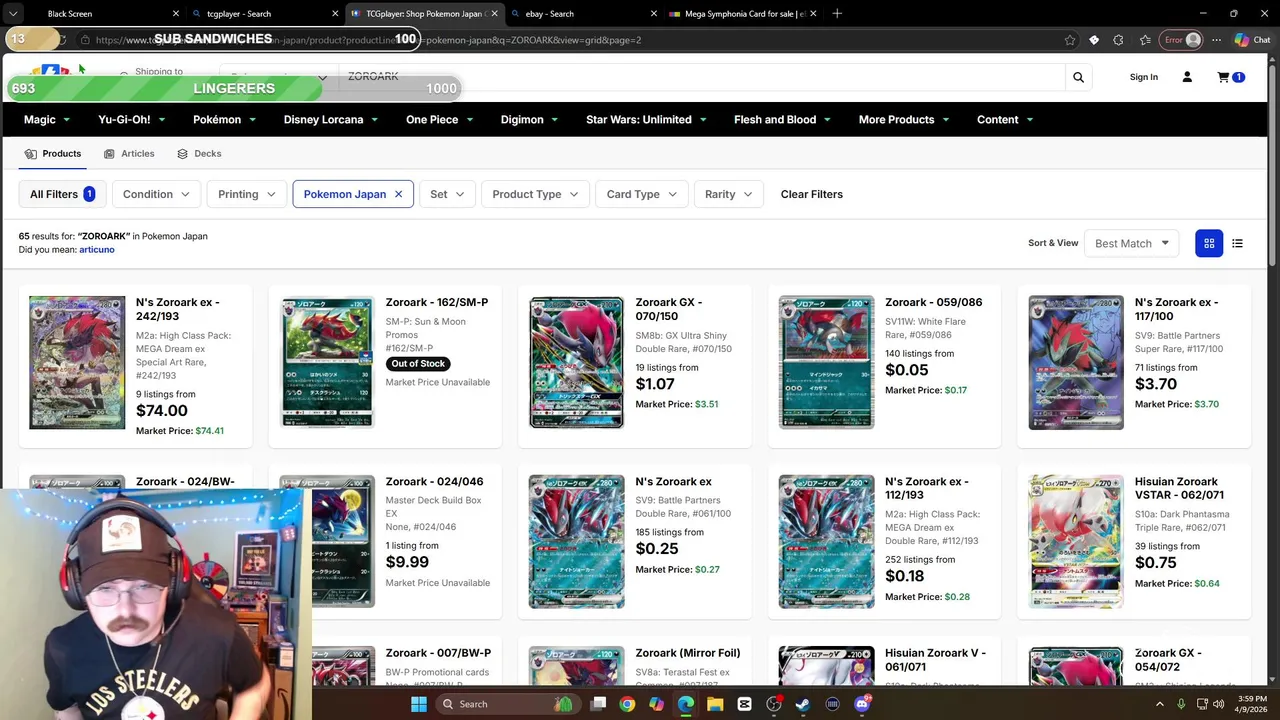The width and height of the screenshot is (1280, 720).
Task: Open the Windows Start menu
Action: coord(419,704)
